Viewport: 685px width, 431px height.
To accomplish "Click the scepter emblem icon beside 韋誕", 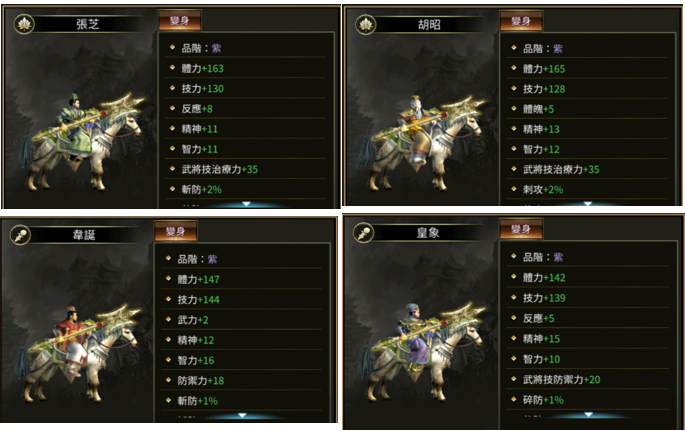I will point(20,235).
